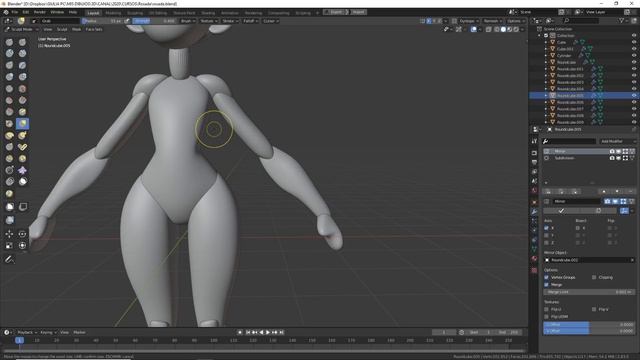Adjust the brush Strength slider
The height and width of the screenshot is (360, 640).
[155, 21]
